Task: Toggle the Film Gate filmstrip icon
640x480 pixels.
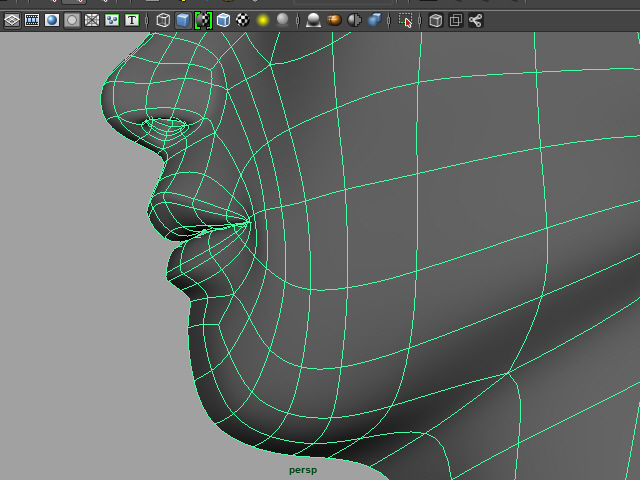Action: click(32, 20)
